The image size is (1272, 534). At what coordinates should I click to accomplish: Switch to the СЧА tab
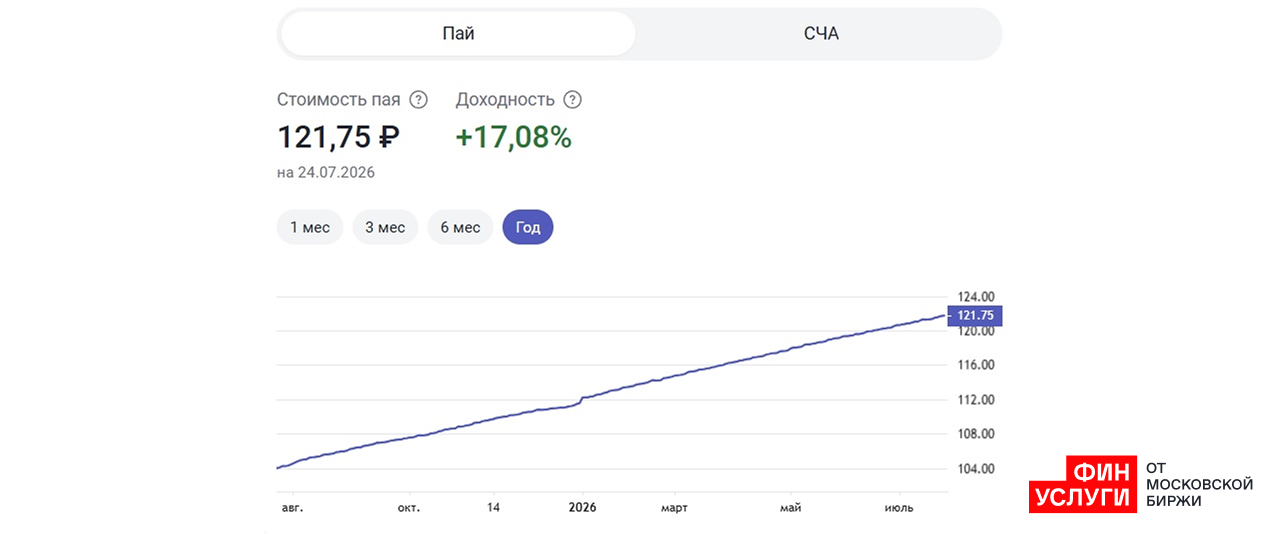(x=821, y=34)
